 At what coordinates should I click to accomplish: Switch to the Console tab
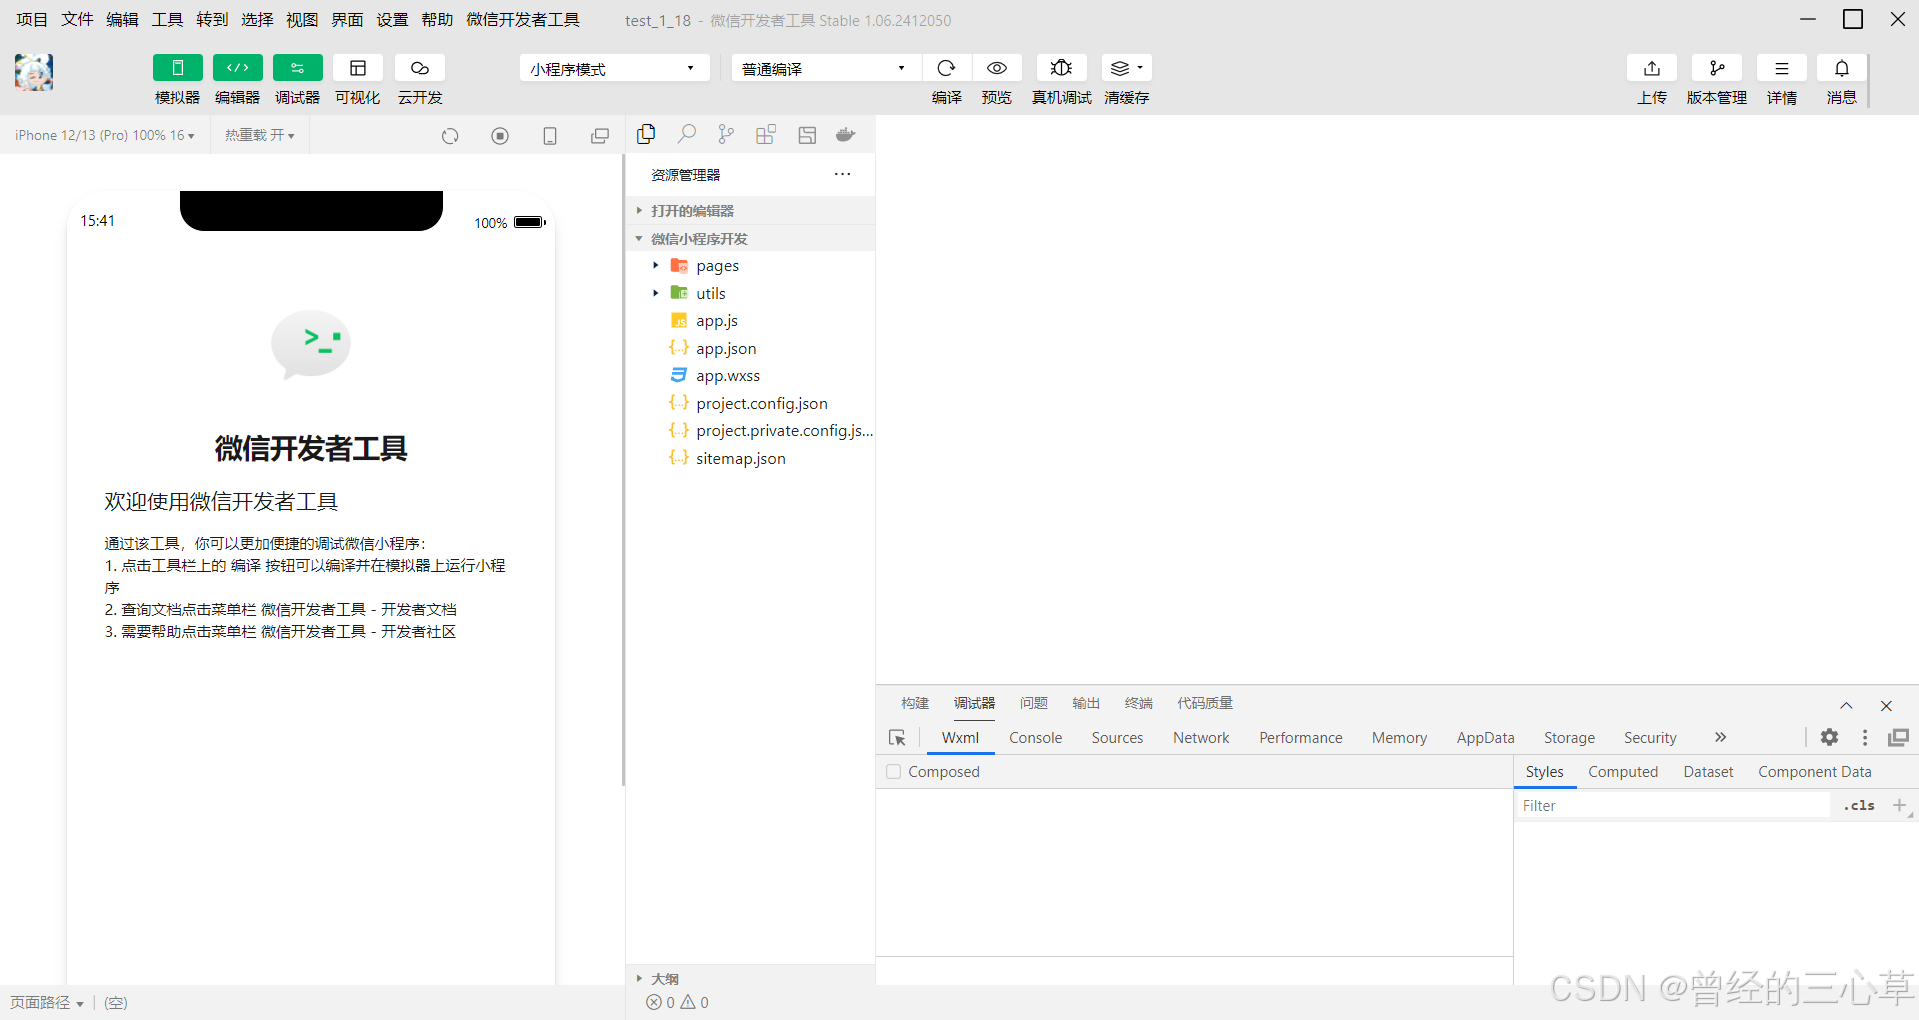click(1035, 738)
